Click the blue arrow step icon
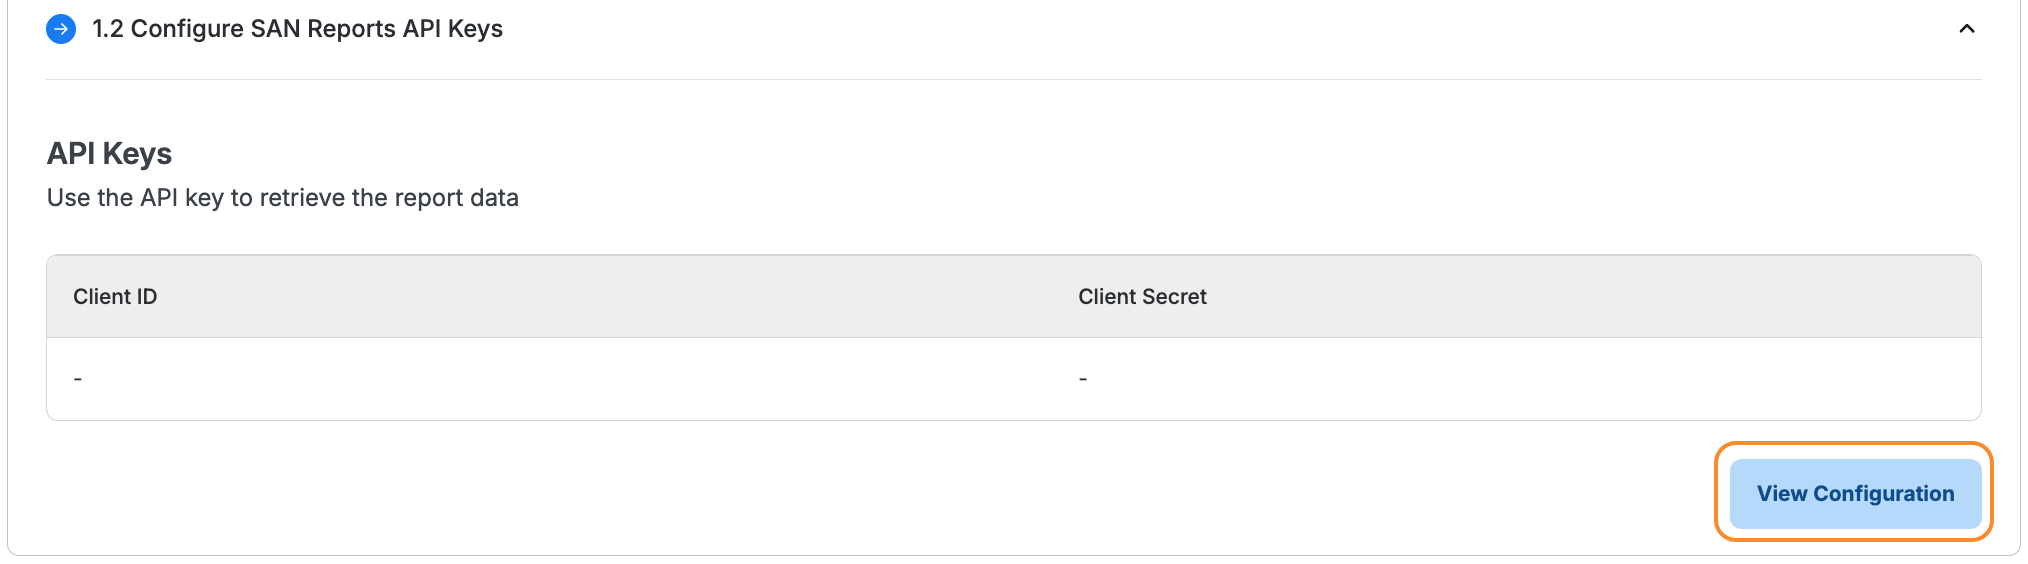Screen dimensions: 2028x564 click(61, 29)
